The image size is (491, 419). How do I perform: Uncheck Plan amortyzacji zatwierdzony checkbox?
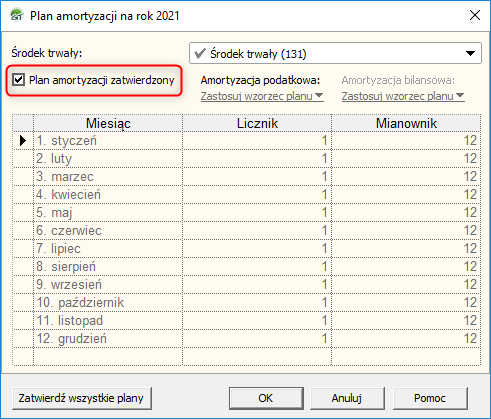[18, 80]
